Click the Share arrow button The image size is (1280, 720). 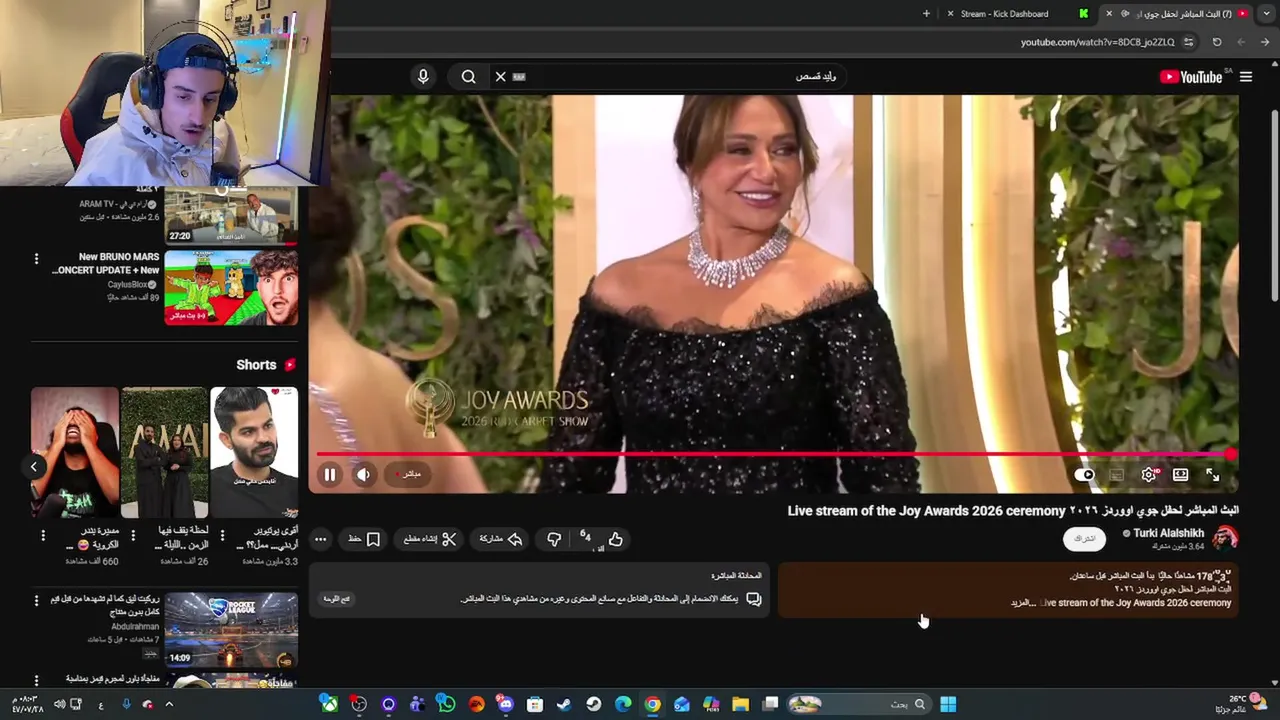[501, 539]
